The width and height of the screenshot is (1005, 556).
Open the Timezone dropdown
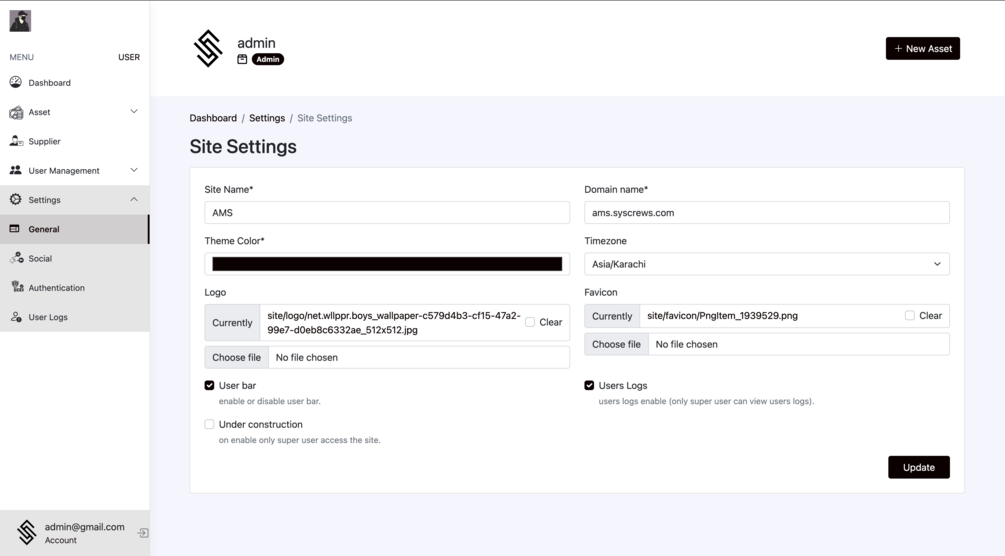pyautogui.click(x=766, y=264)
